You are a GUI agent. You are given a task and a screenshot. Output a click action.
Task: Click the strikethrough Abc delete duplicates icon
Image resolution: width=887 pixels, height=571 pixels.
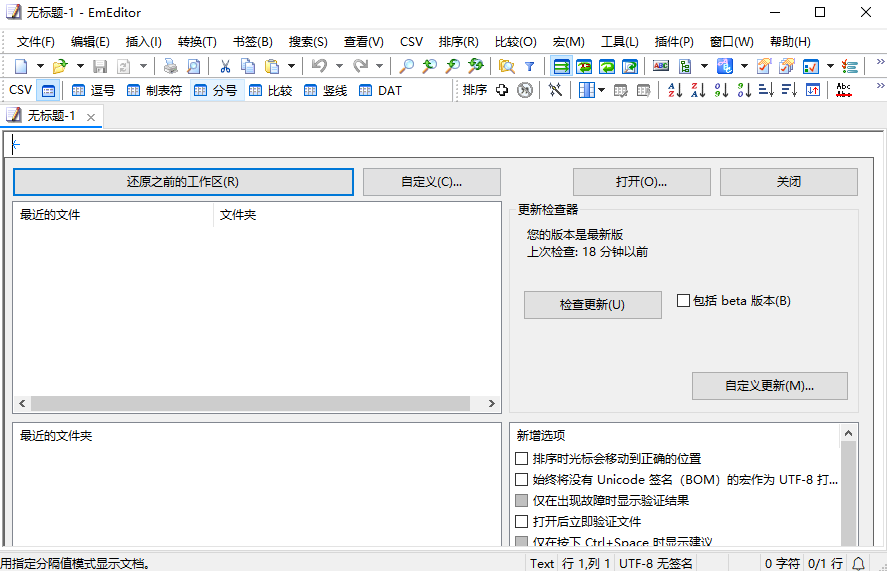tap(843, 90)
